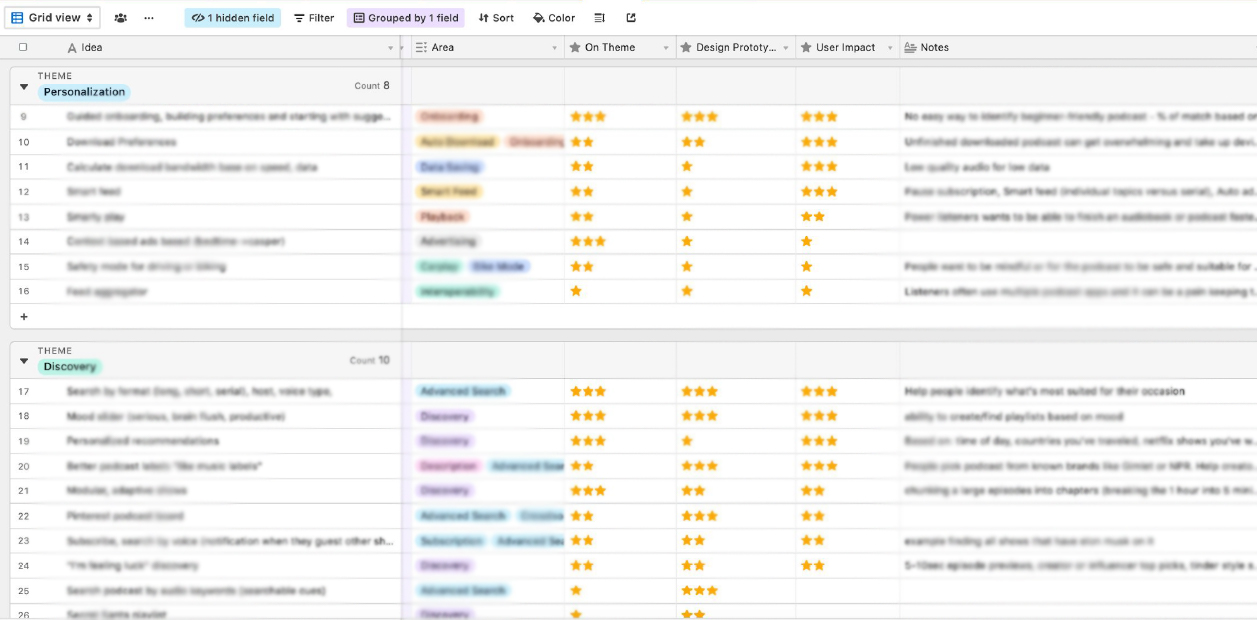Click the row height icon
The image size is (1257, 620).
click(x=599, y=18)
